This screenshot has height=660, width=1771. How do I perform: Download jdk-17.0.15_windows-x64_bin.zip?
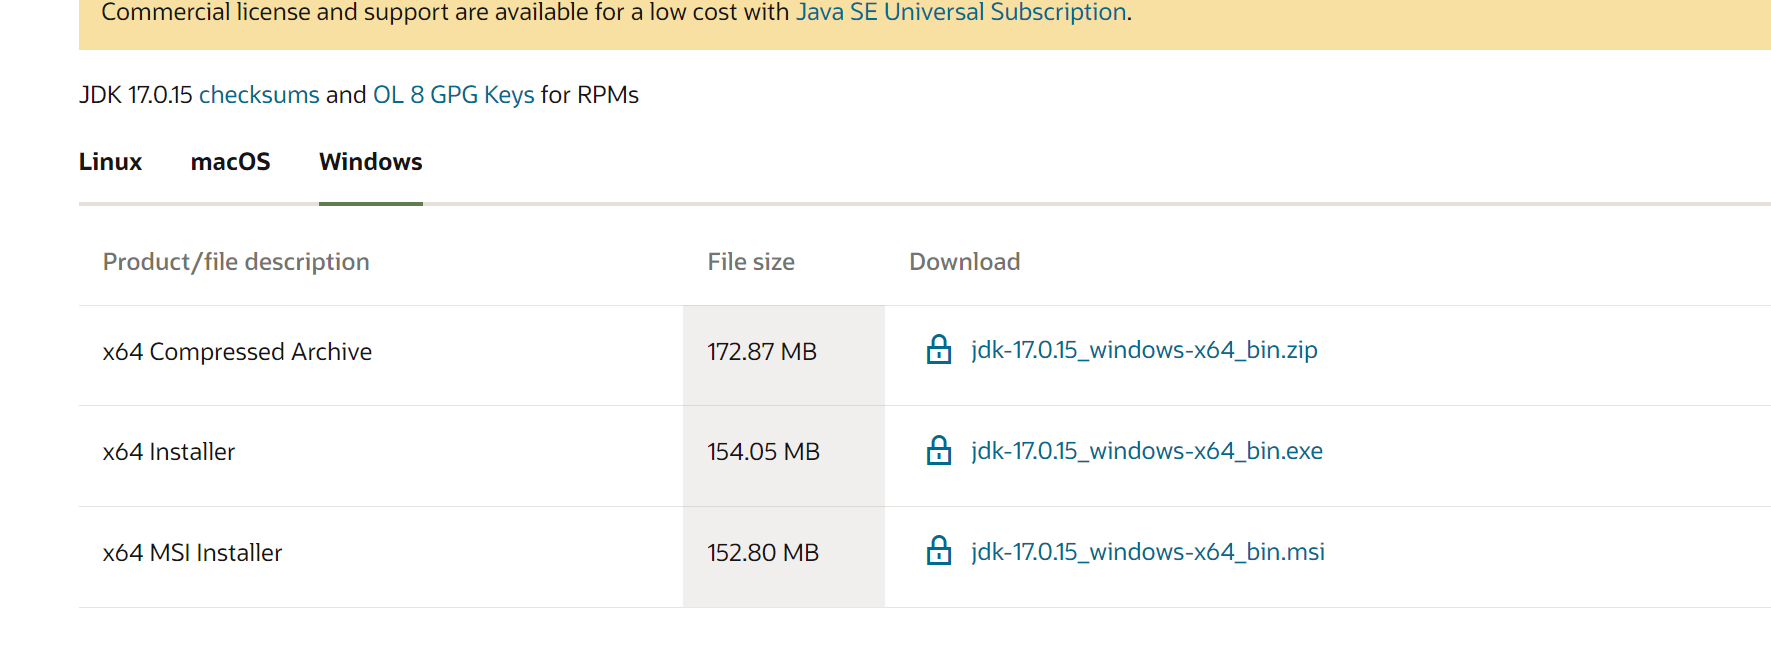(x=1144, y=350)
